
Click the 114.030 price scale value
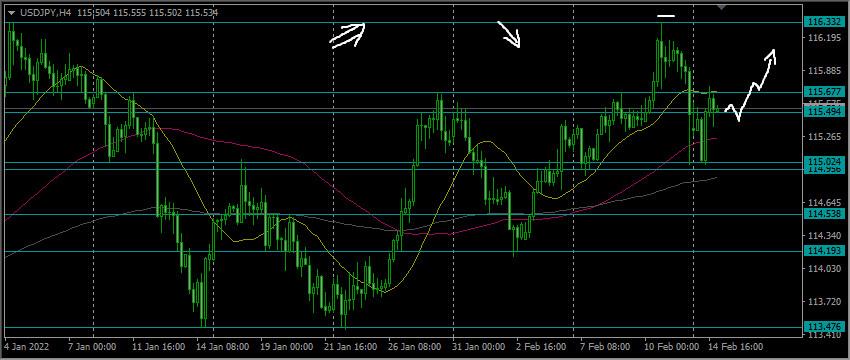pos(820,269)
